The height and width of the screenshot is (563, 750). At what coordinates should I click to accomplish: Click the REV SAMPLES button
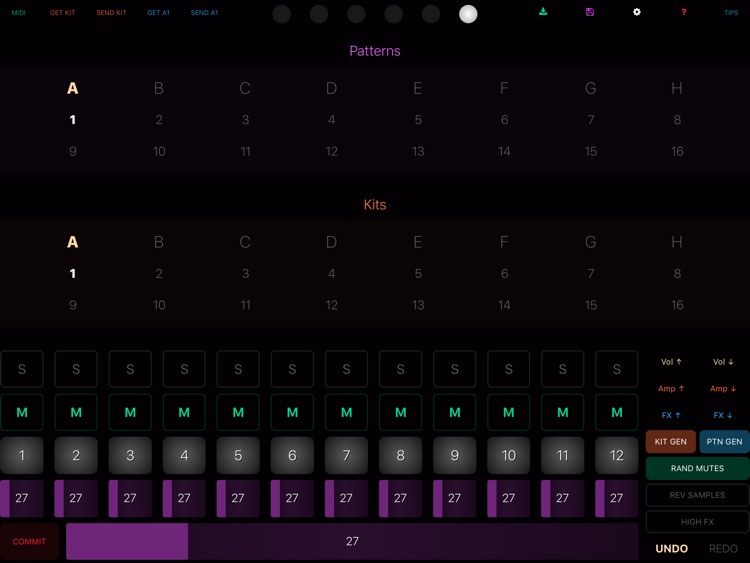click(x=697, y=495)
